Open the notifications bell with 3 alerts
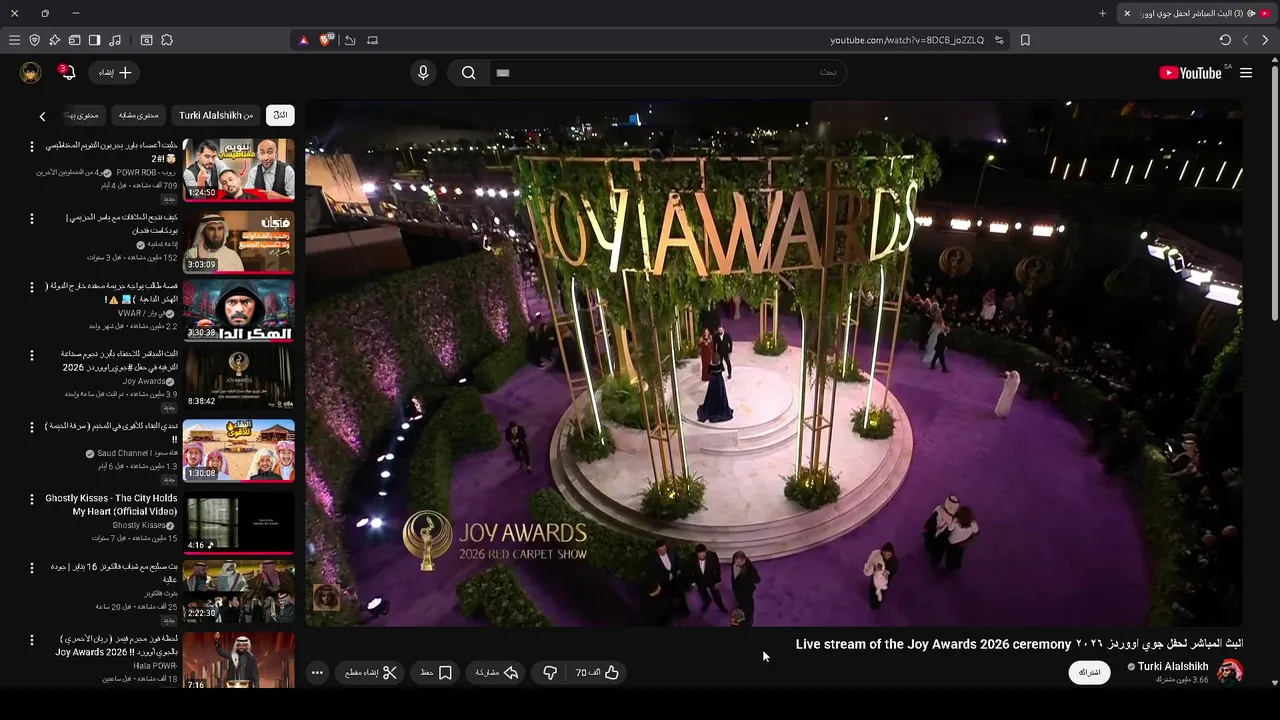1280x720 pixels. coord(67,73)
